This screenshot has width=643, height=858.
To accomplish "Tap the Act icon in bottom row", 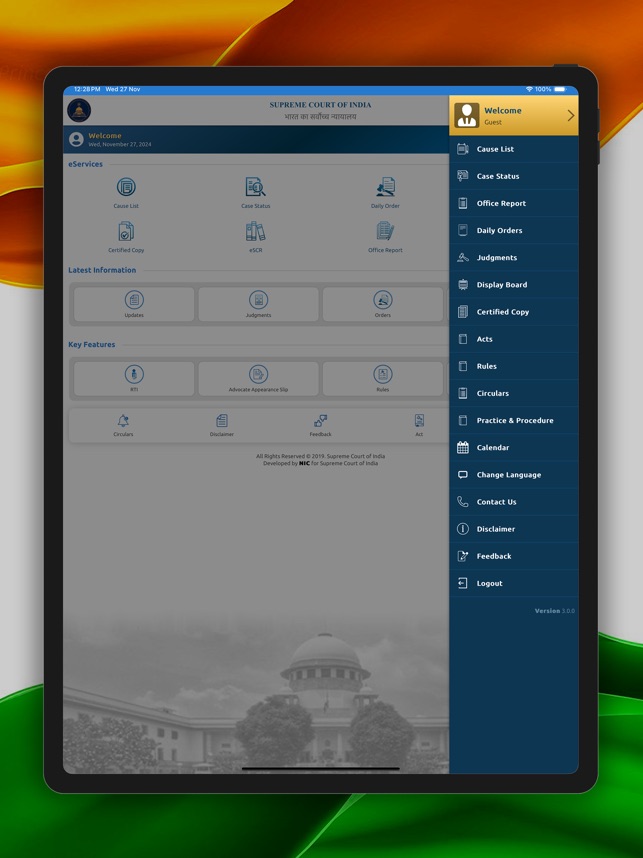I will point(419,420).
